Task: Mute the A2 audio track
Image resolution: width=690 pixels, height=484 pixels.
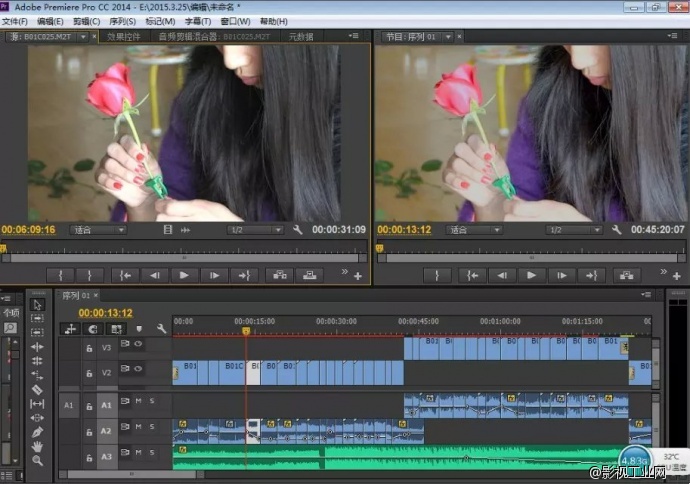Action: pyautogui.click(x=139, y=427)
